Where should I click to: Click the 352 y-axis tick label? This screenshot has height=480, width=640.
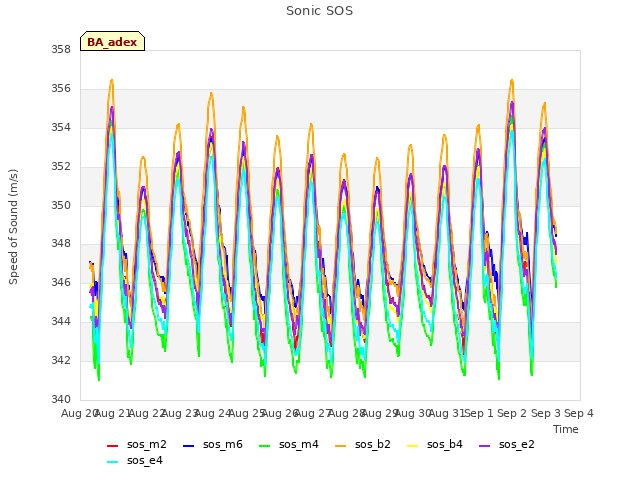pos(61,167)
